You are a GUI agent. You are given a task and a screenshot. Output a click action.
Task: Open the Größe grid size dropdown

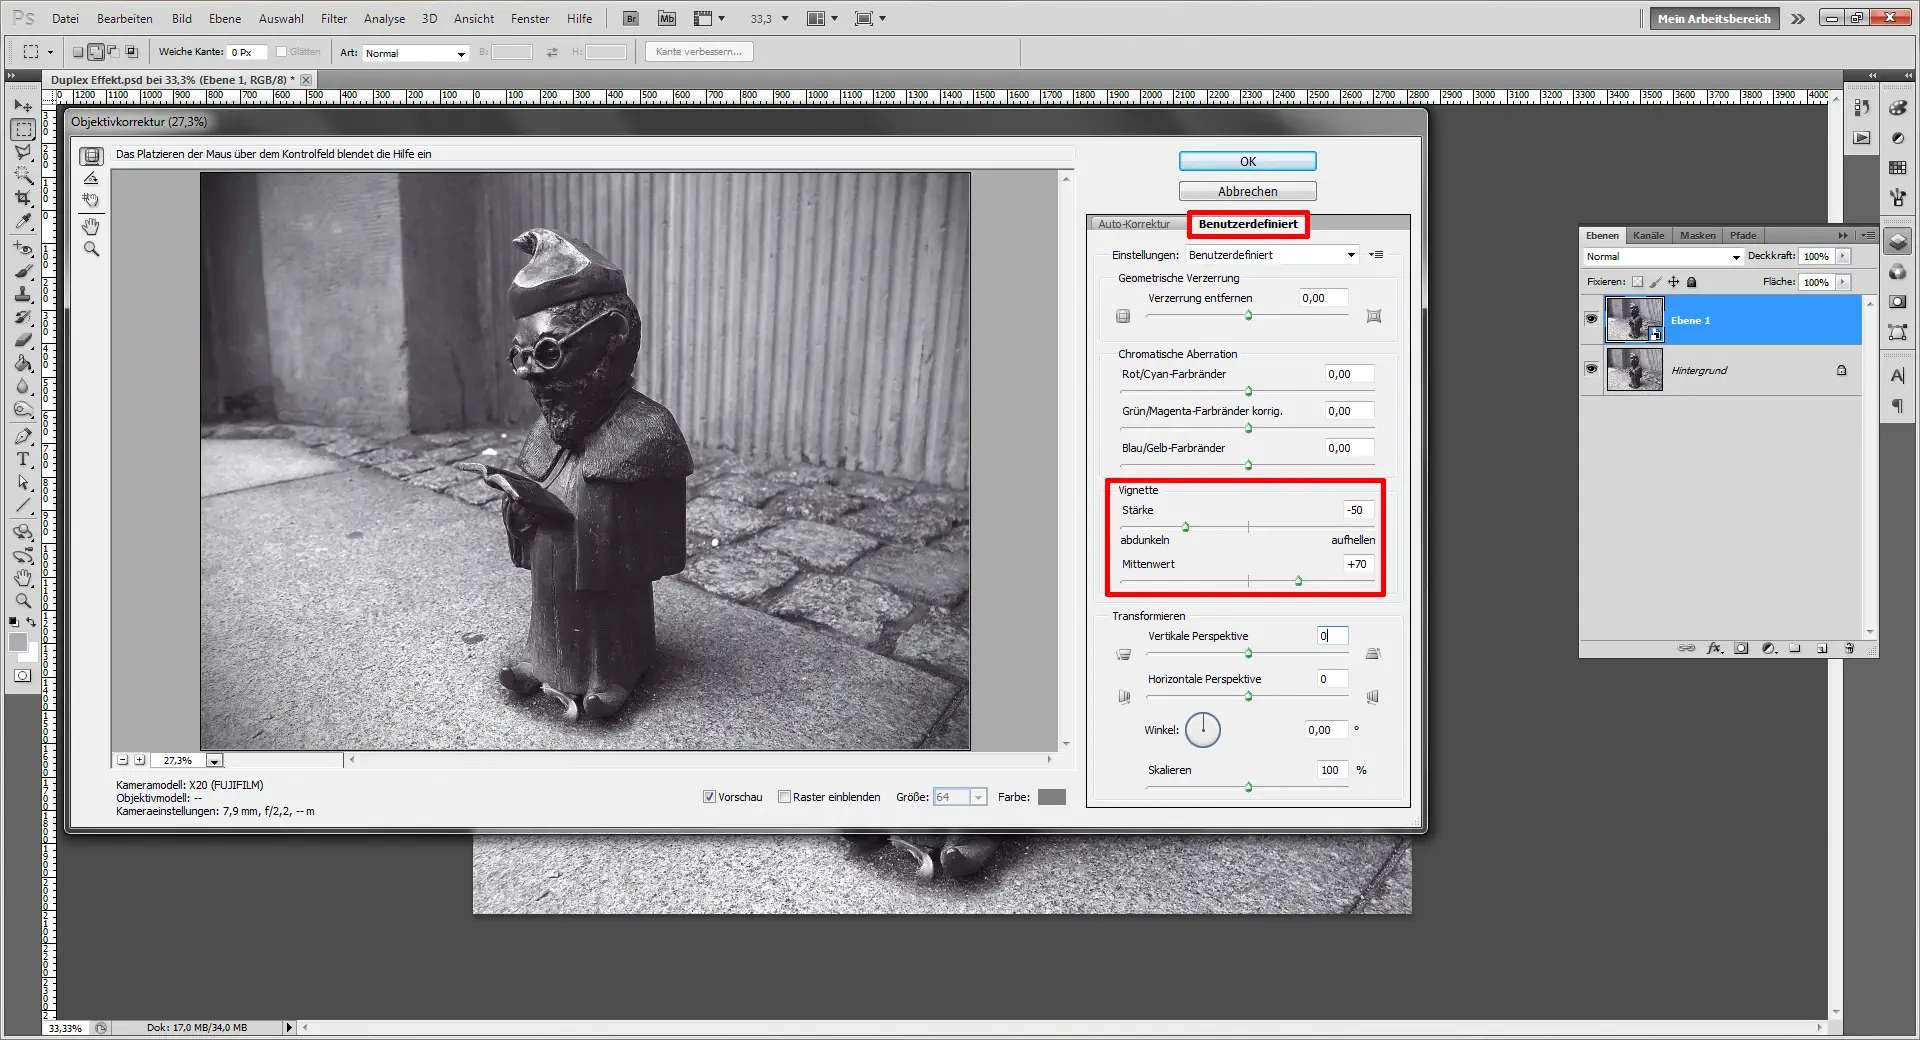(979, 797)
